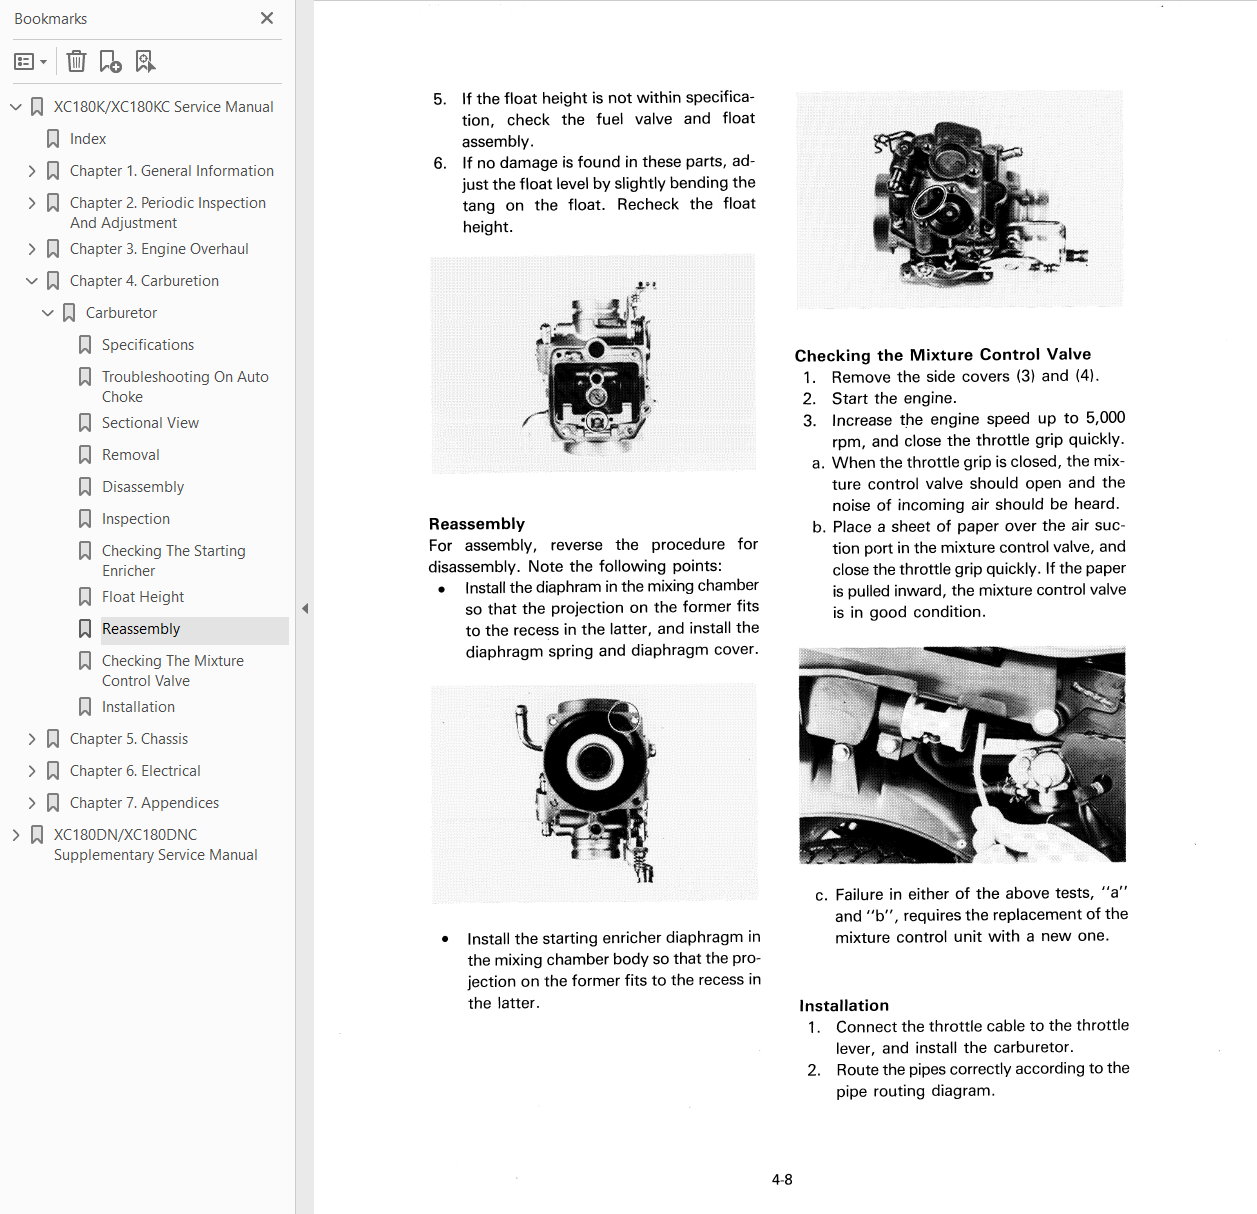Open the Specifications bookmark
The image size is (1257, 1214).
pyautogui.click(x=148, y=345)
